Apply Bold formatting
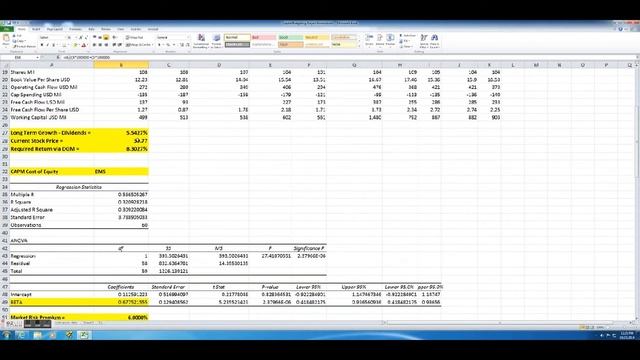This screenshot has height=360, width=640. tap(42, 45)
